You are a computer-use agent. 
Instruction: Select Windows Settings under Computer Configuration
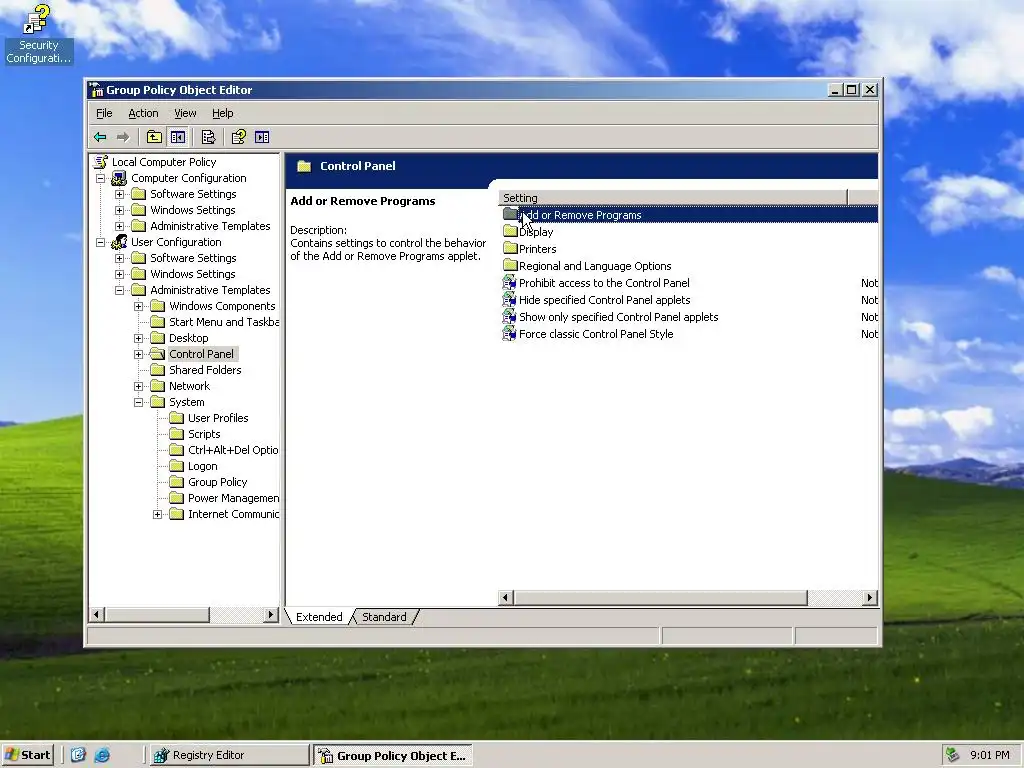click(193, 210)
